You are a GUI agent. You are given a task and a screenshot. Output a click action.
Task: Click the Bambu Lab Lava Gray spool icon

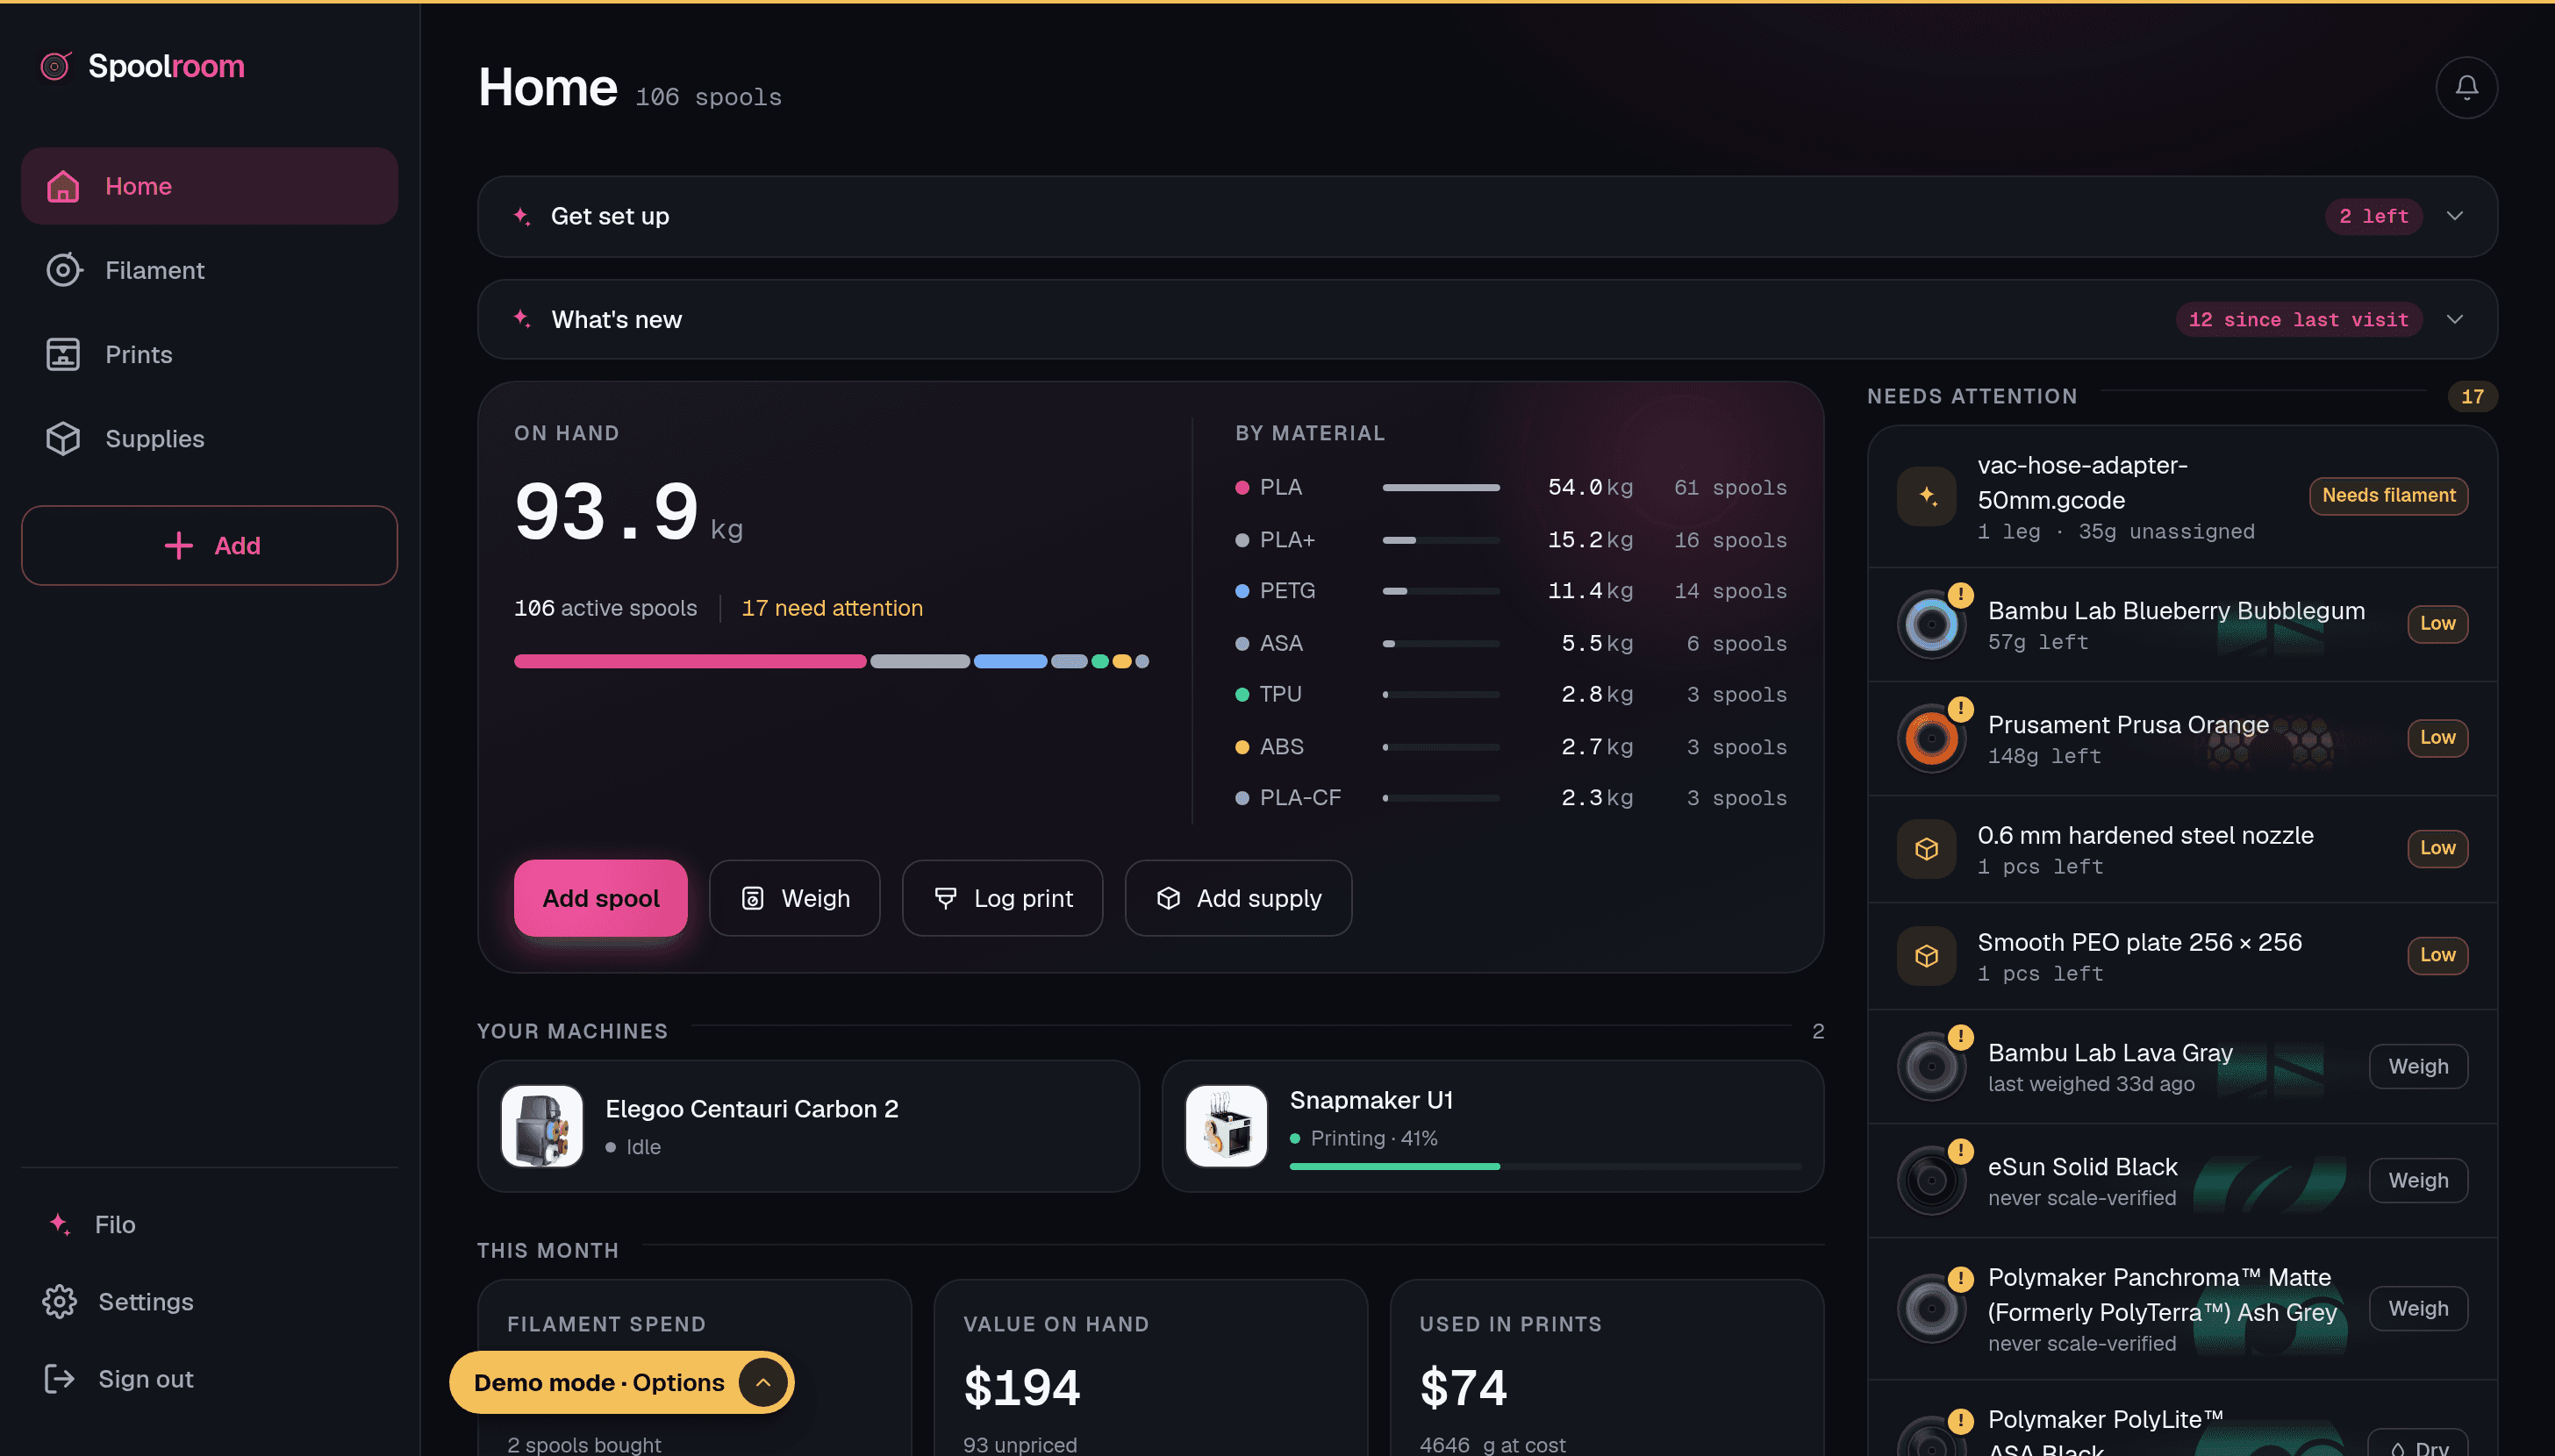point(1931,1067)
